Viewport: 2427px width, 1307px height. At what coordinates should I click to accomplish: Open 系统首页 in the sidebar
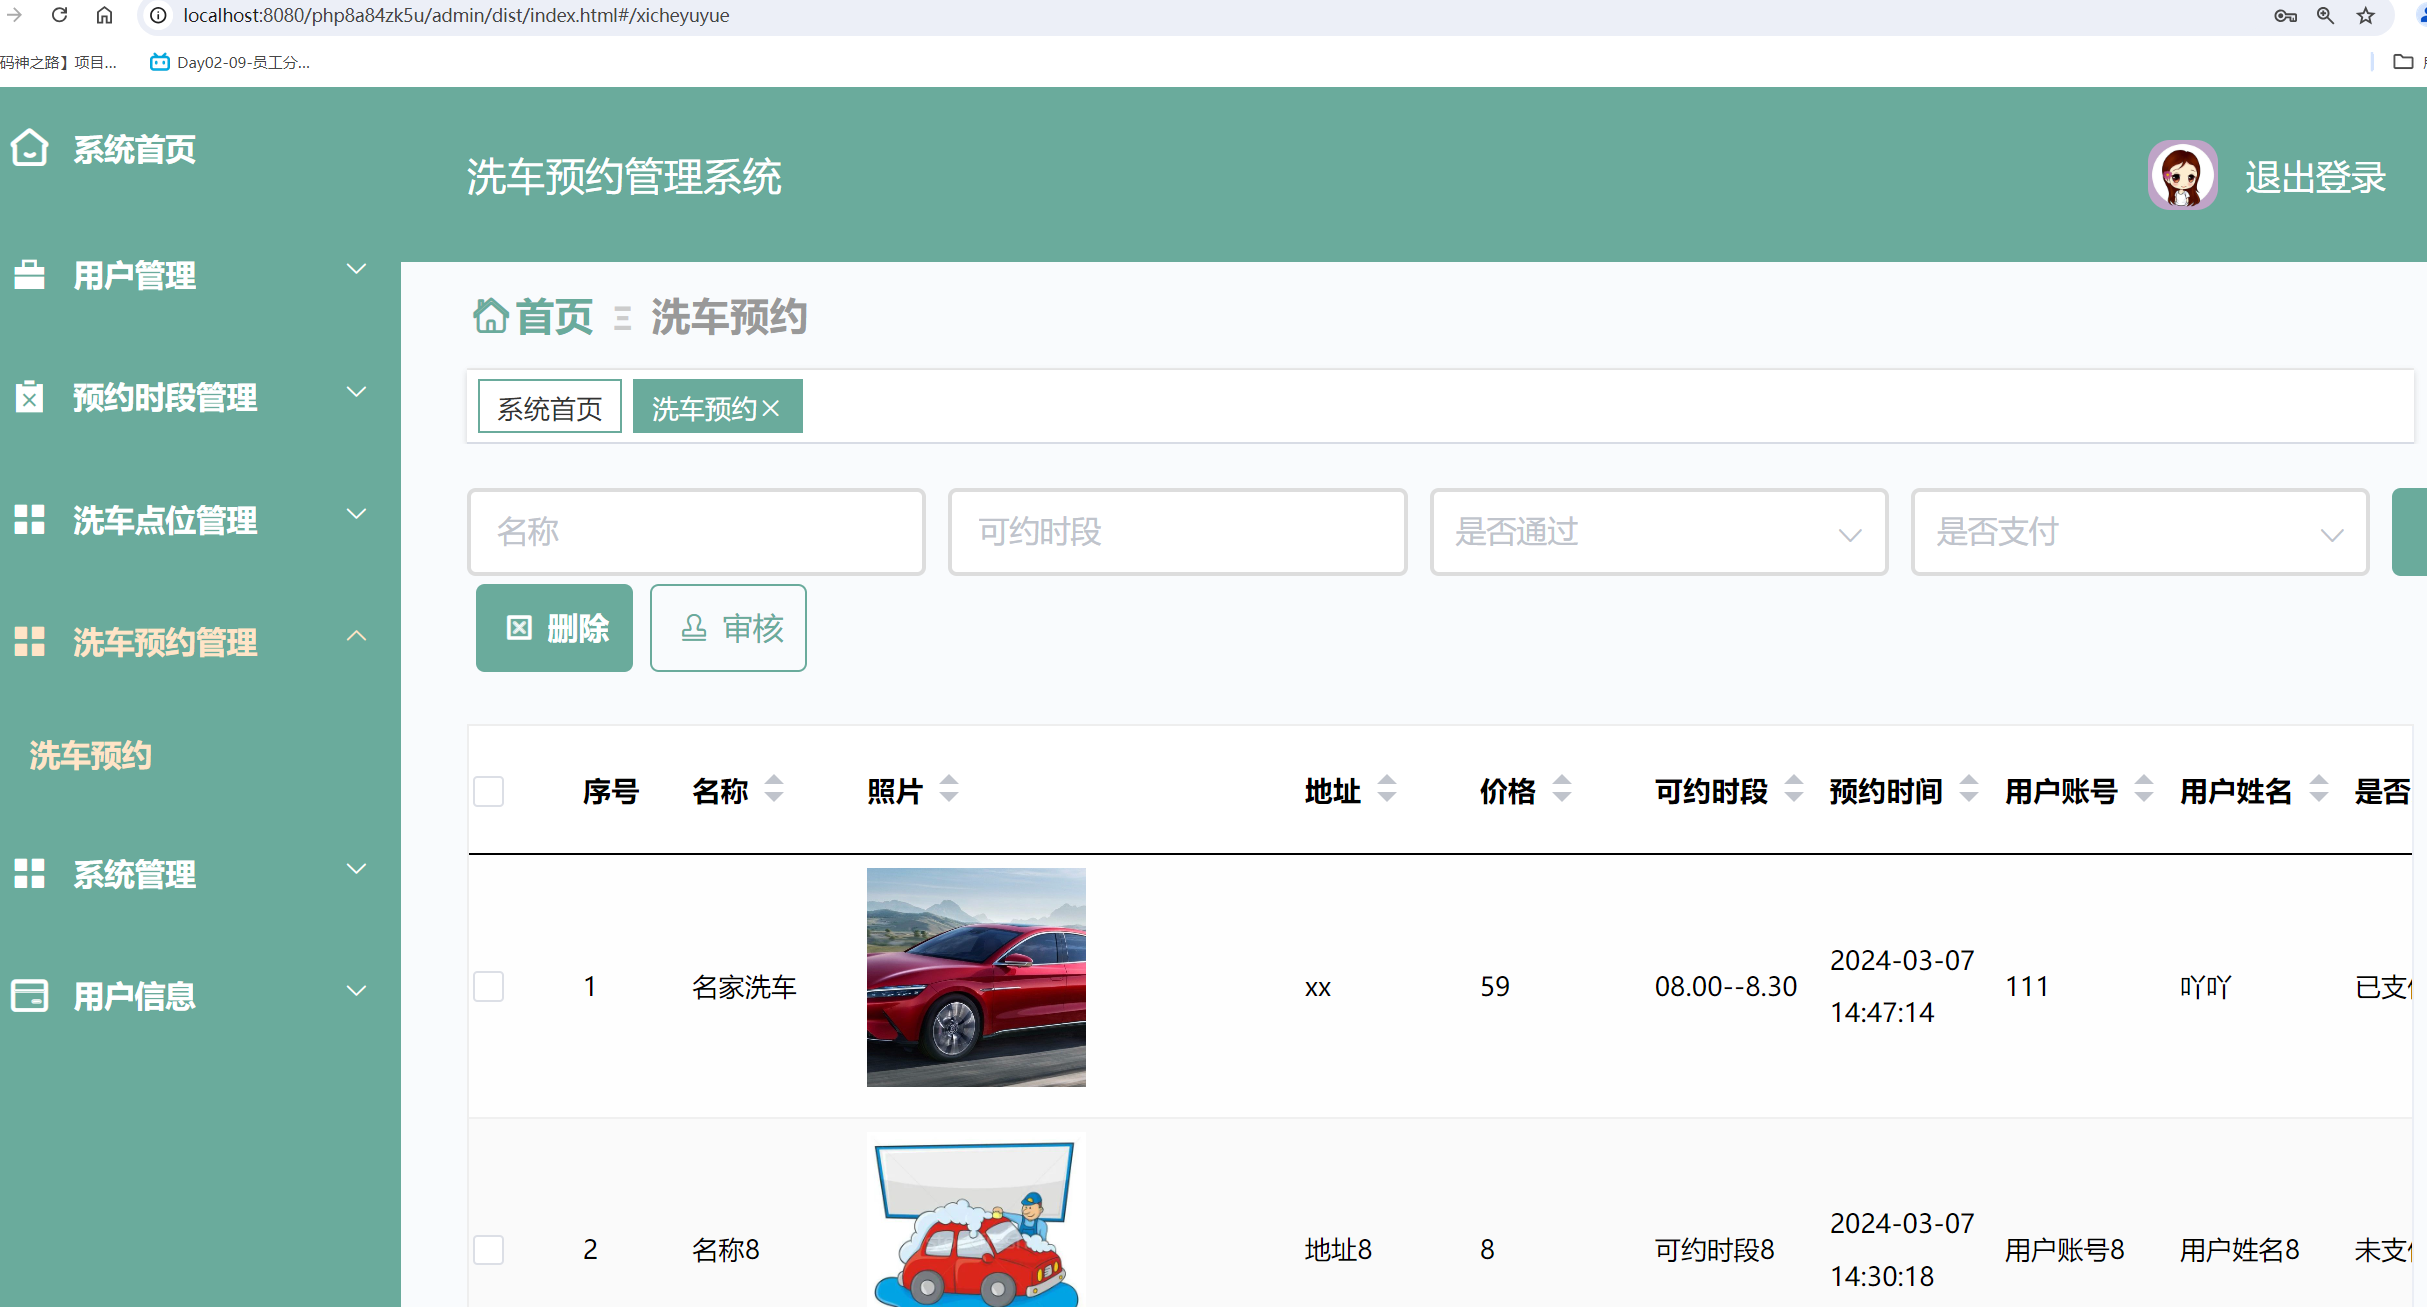tap(134, 149)
